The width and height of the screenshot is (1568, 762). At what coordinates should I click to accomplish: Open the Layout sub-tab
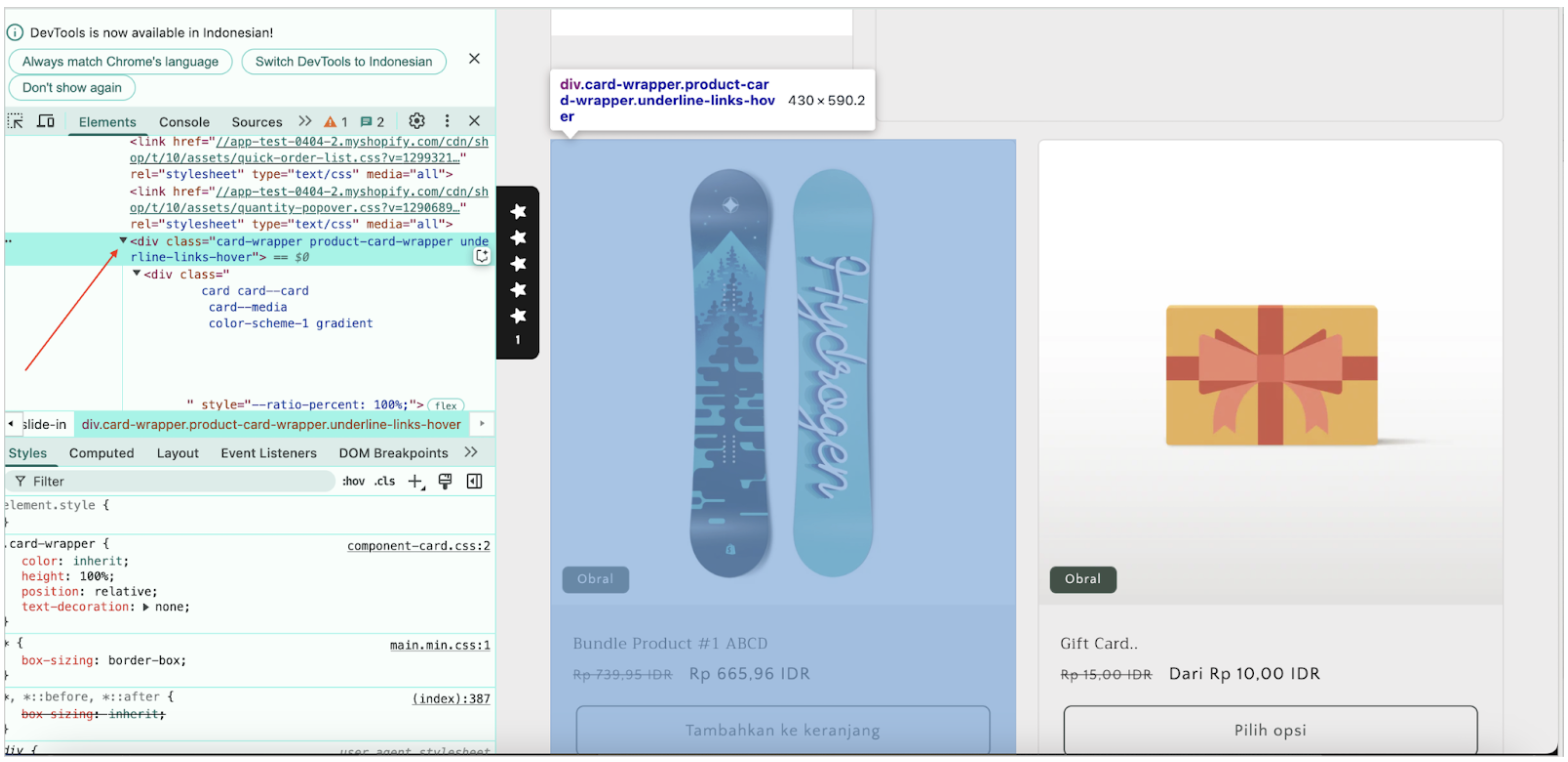pyautogui.click(x=178, y=453)
